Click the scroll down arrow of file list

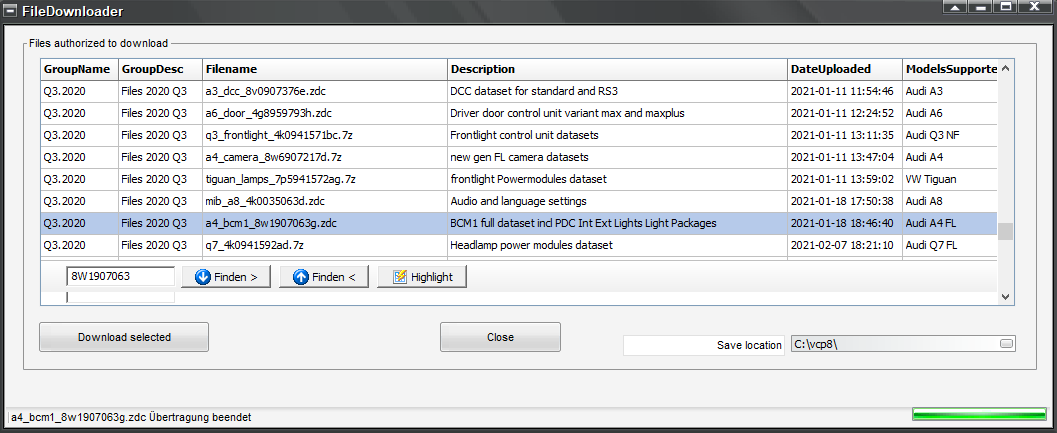coord(1005,296)
